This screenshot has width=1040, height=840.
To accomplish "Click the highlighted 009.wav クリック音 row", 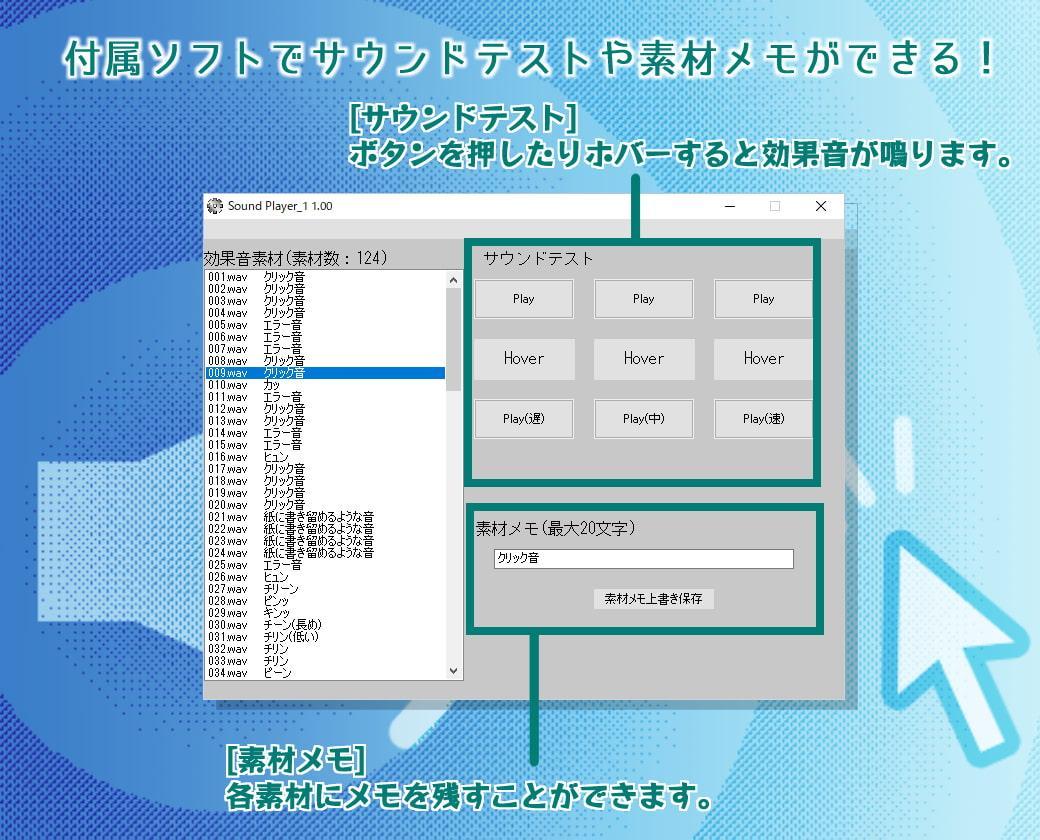I will tap(325, 373).
